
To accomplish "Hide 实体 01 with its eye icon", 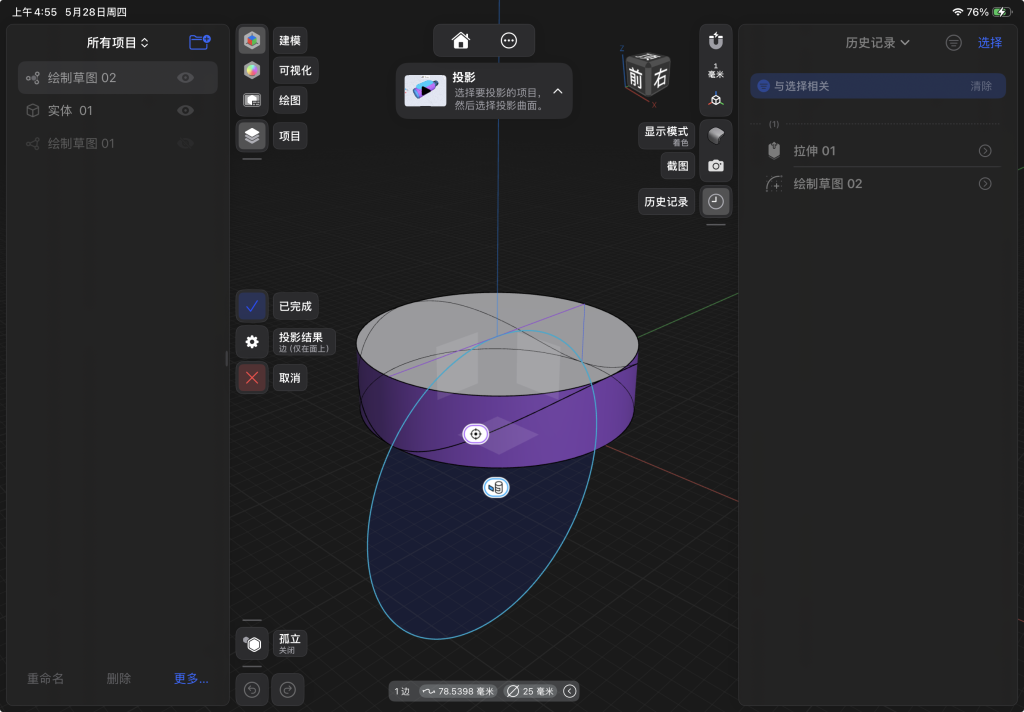I will coord(185,110).
